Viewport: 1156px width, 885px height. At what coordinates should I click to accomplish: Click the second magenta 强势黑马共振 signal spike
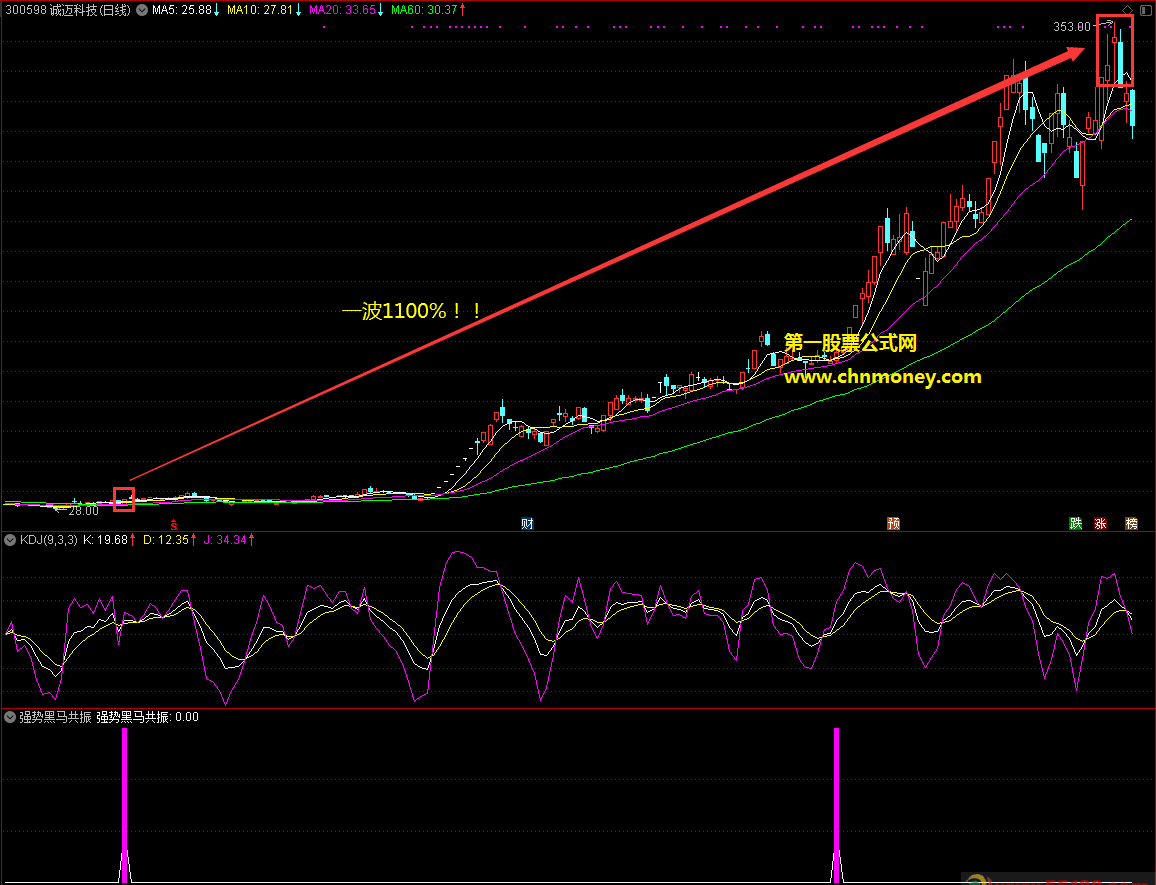click(x=837, y=805)
